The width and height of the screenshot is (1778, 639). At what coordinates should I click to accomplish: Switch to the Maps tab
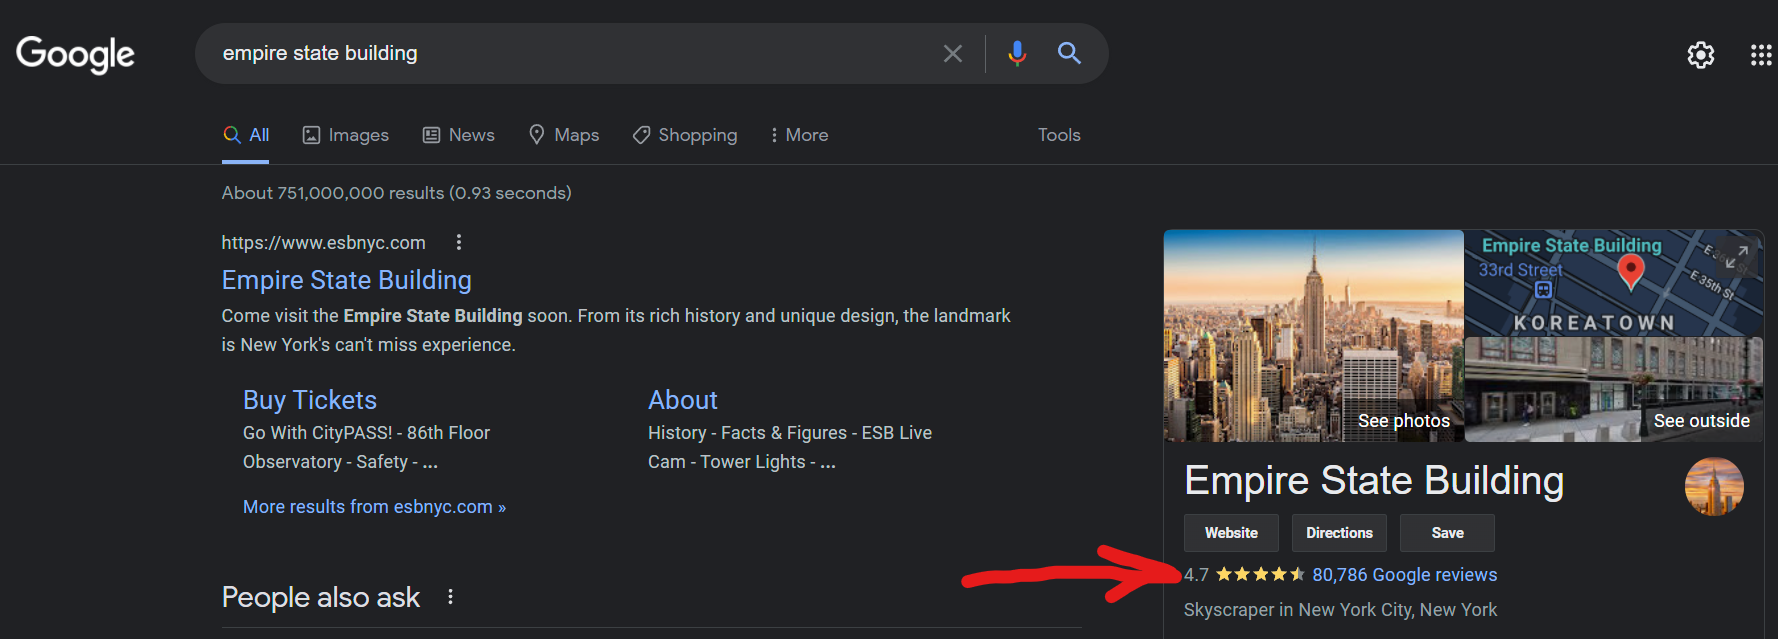[x=564, y=135]
